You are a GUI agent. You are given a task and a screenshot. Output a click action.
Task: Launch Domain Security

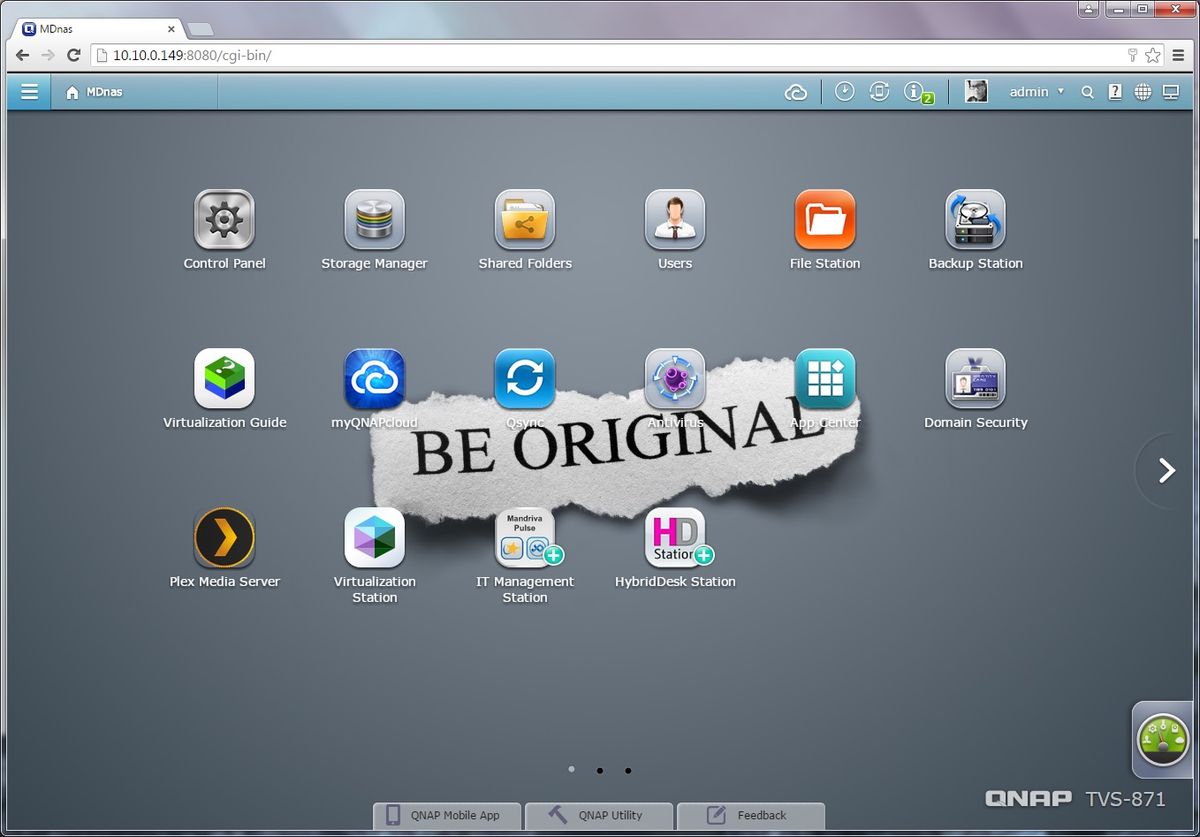[975, 379]
